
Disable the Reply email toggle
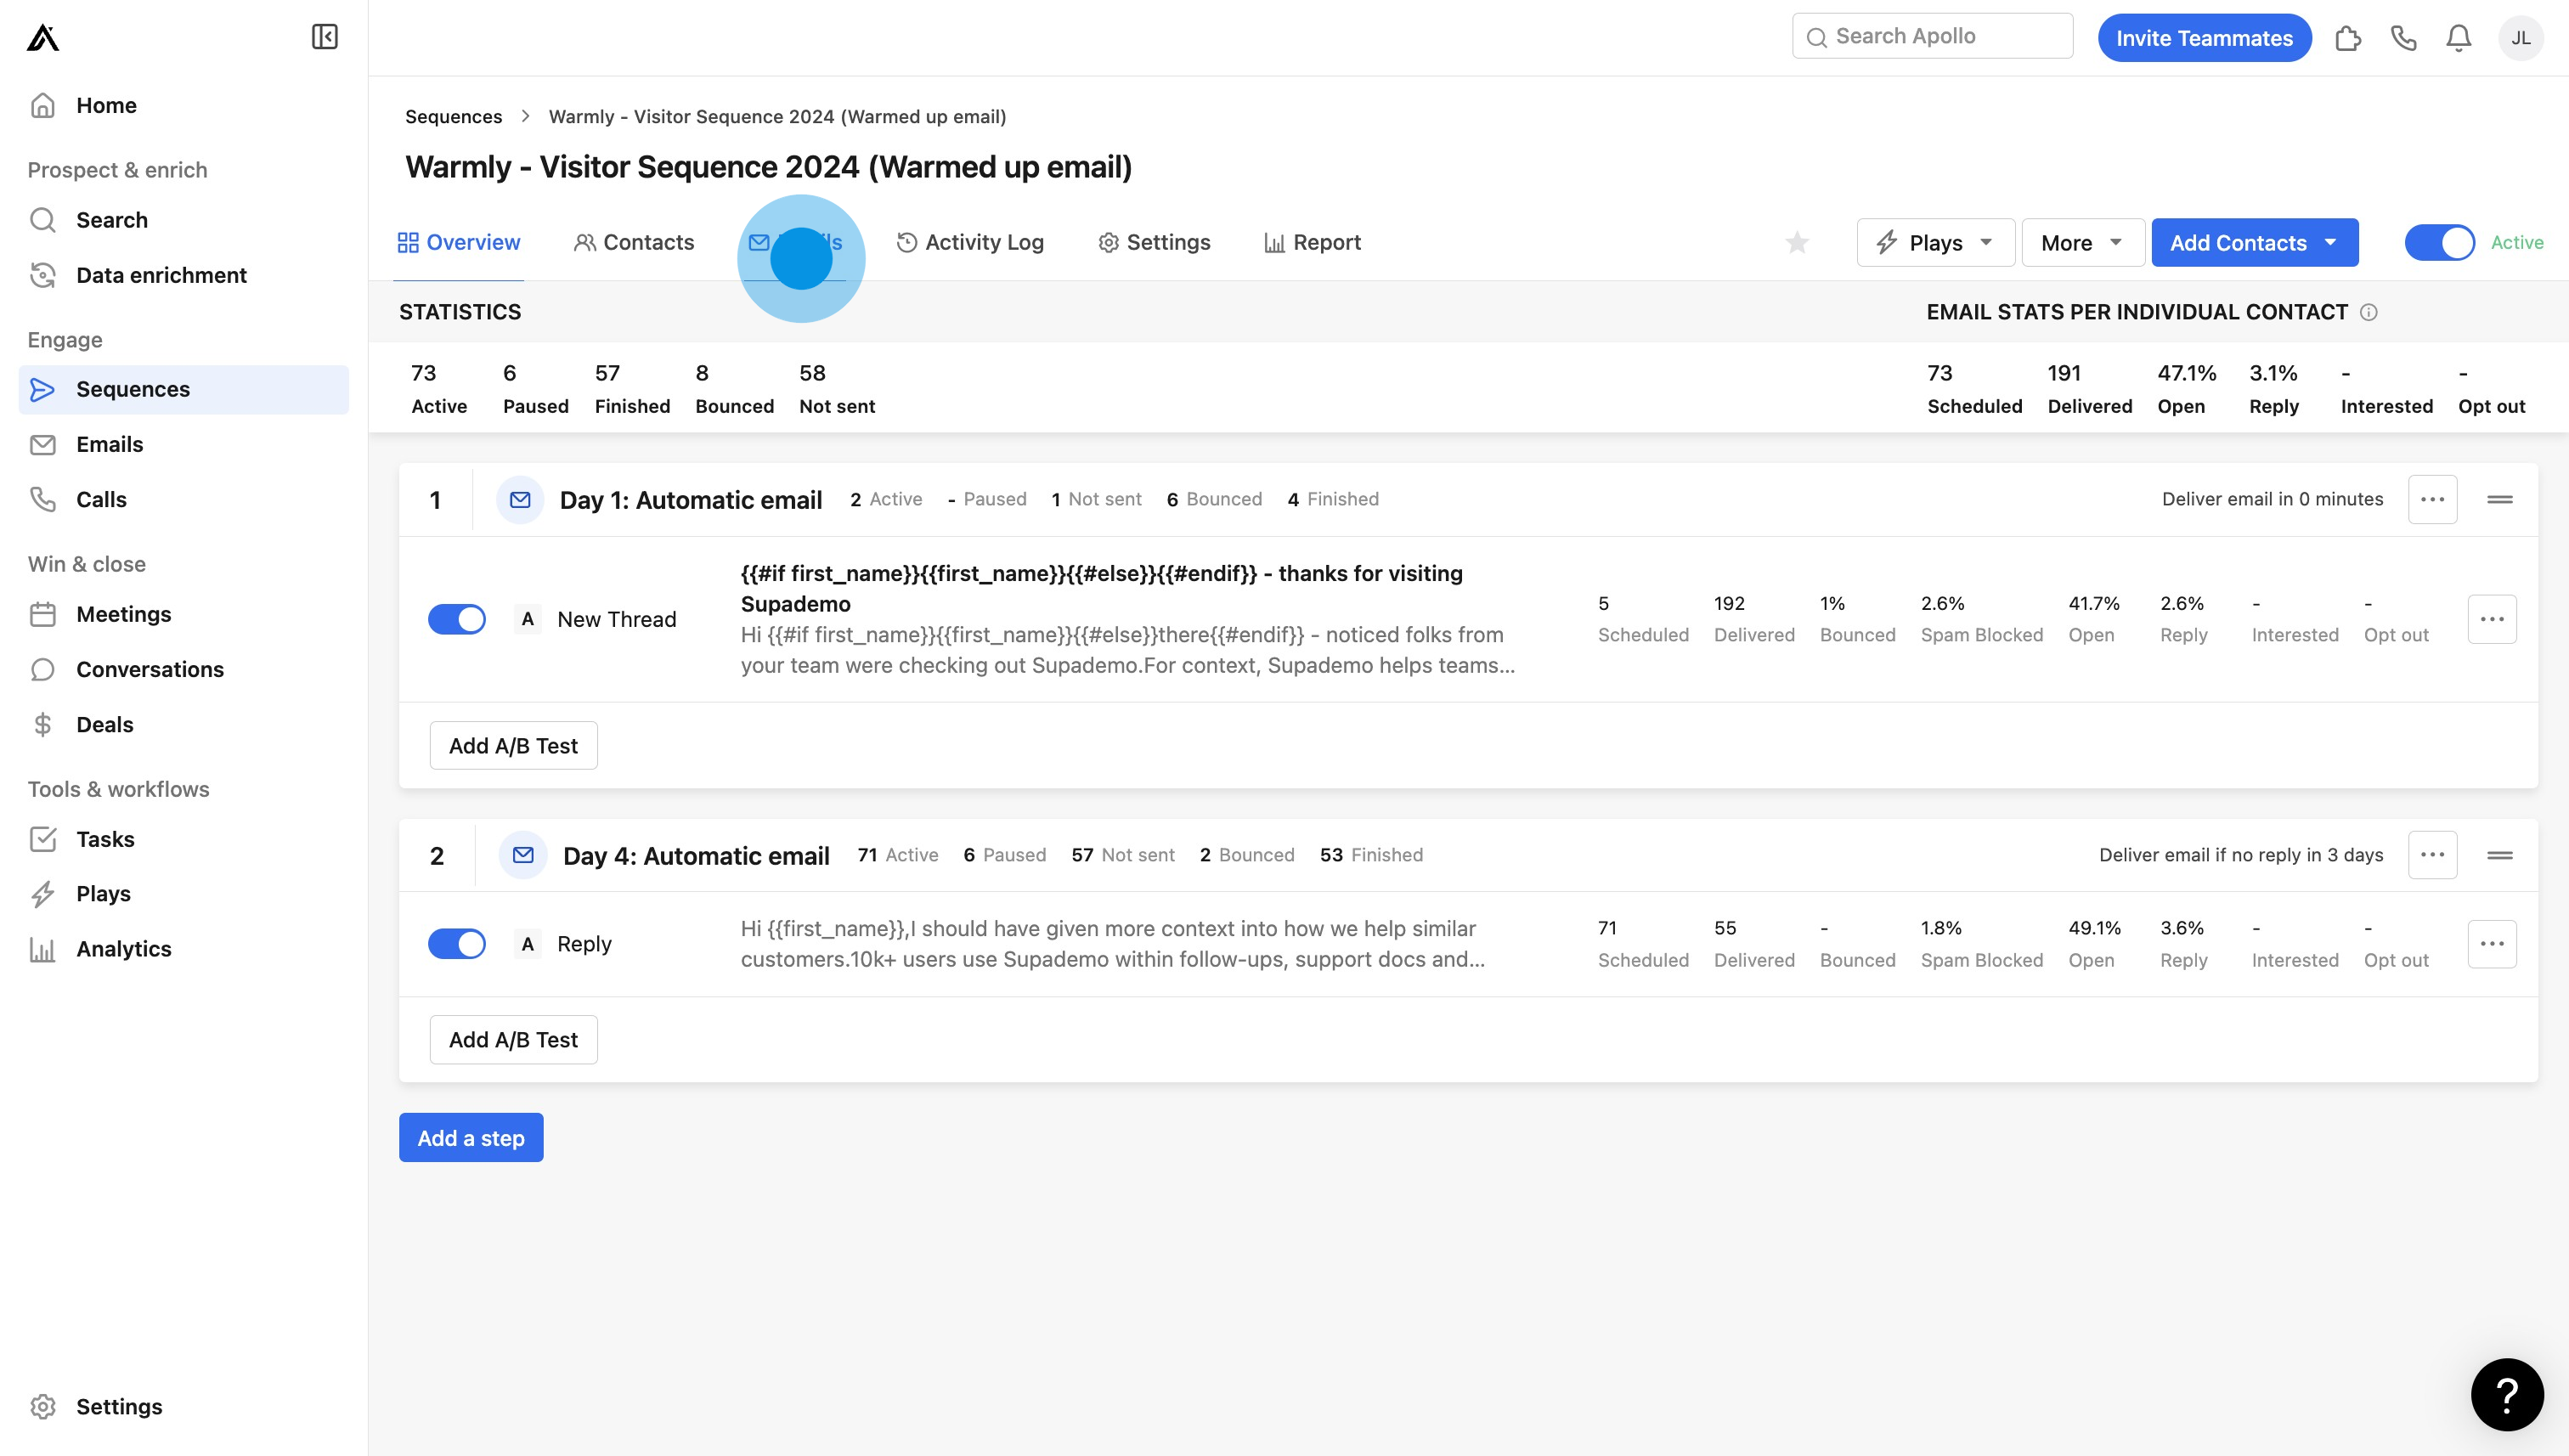click(457, 944)
